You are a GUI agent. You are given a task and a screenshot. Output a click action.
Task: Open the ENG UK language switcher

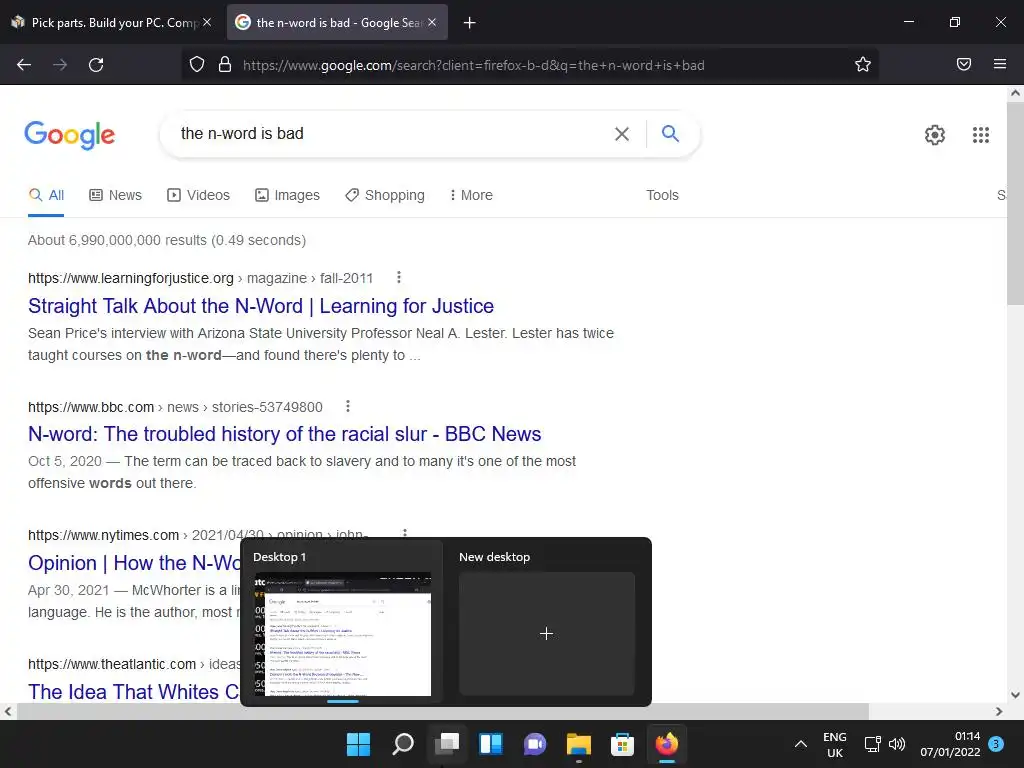pos(835,744)
